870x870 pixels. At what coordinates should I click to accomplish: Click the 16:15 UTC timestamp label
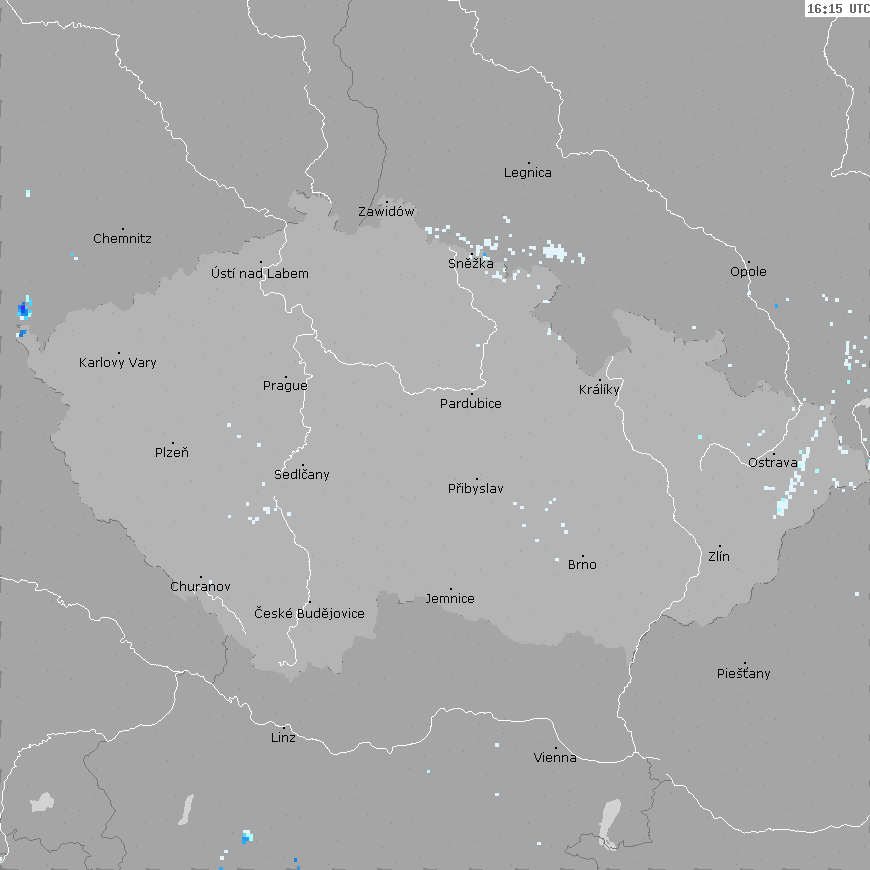(x=837, y=8)
